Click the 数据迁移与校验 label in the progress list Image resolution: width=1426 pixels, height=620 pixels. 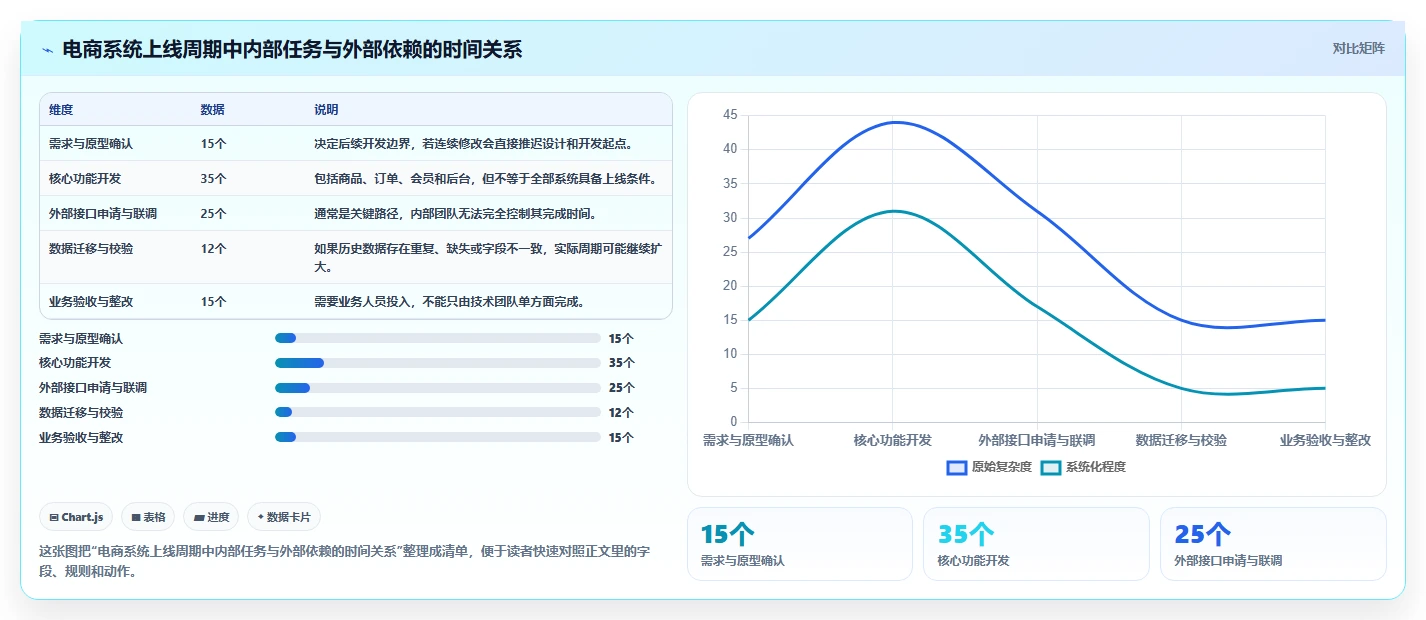[x=81, y=412]
